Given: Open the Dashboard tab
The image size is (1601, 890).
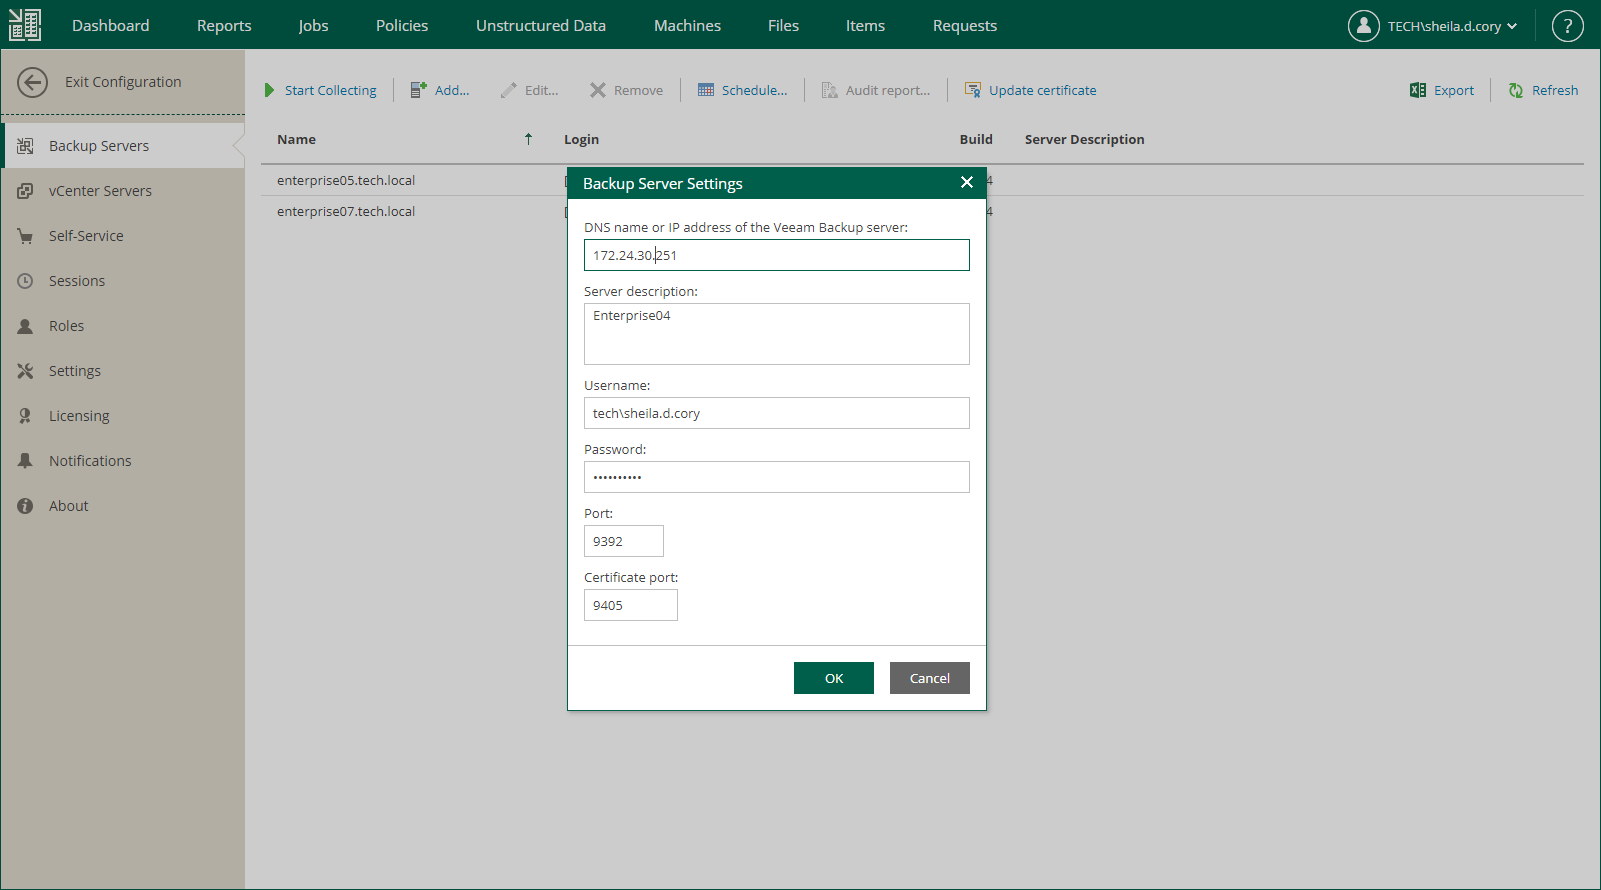Looking at the screenshot, I should coord(111,26).
